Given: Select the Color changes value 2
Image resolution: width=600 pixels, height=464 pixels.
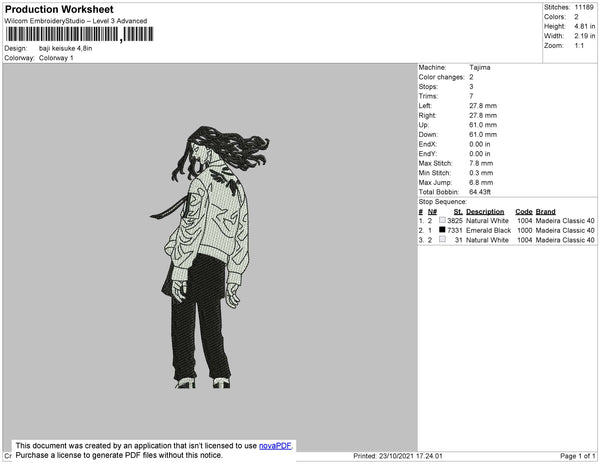Looking at the screenshot, I should (x=471, y=77).
